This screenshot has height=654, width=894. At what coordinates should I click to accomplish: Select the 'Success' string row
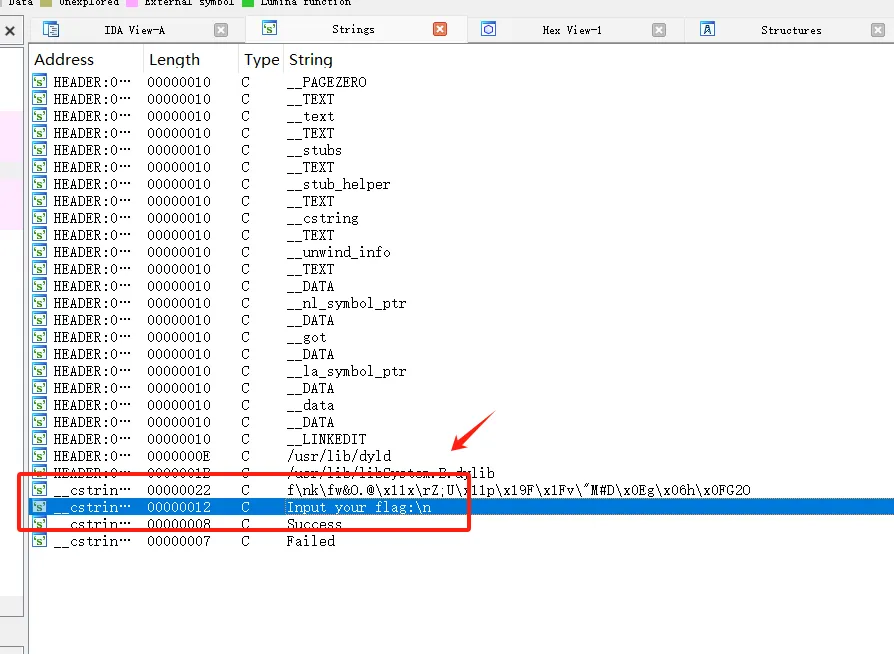313,523
